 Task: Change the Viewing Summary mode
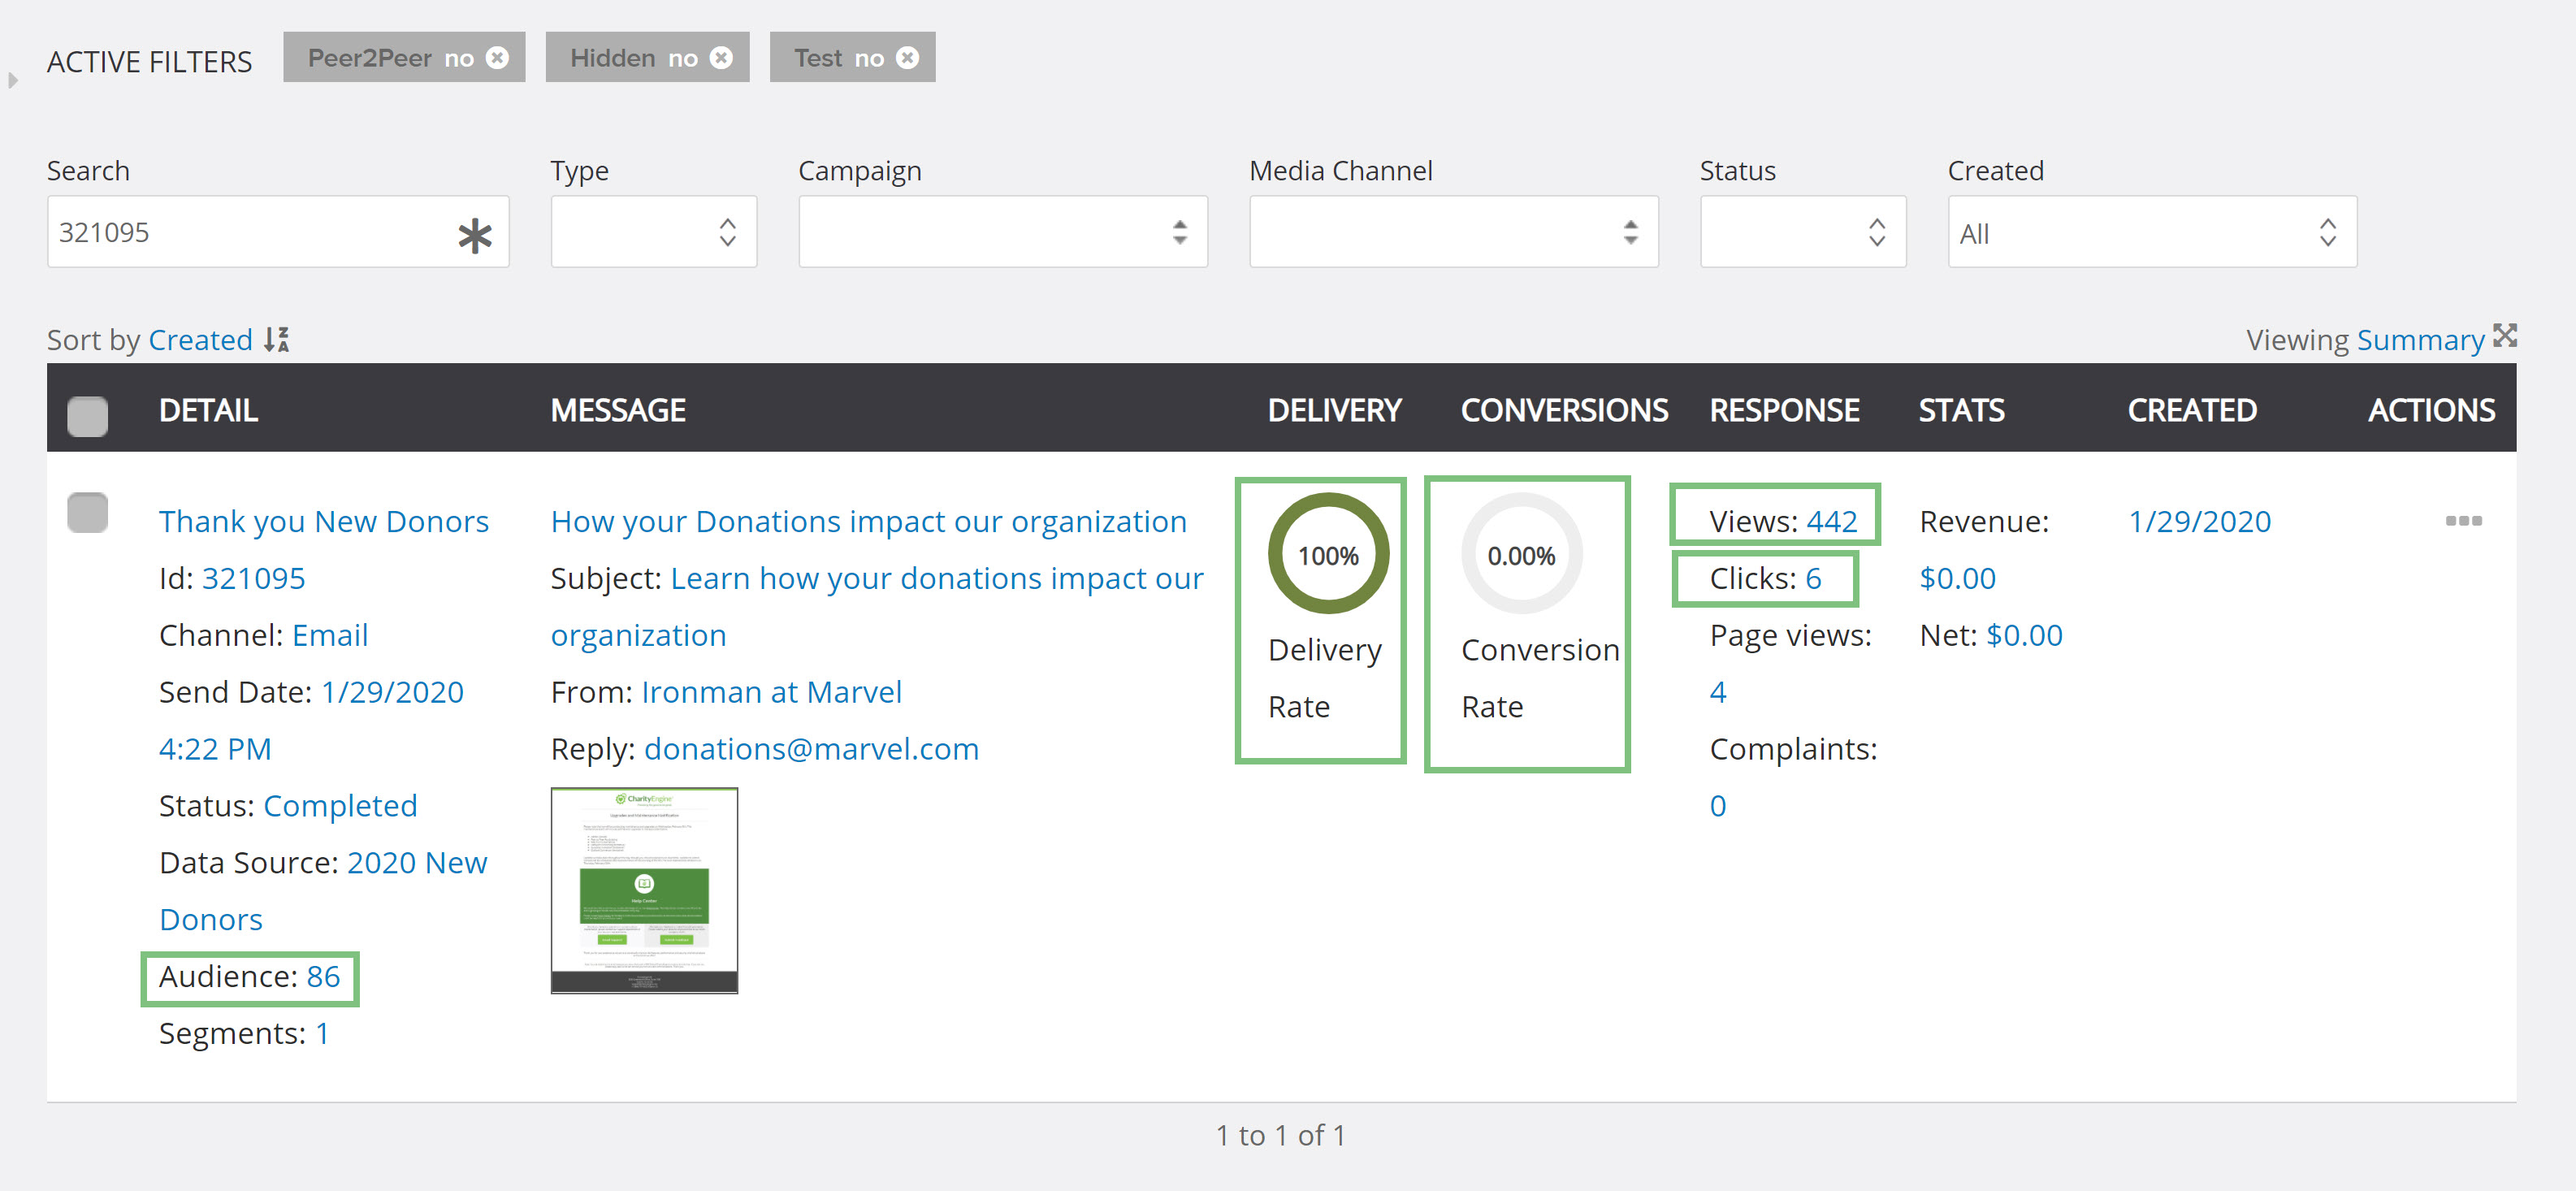tap(2420, 340)
